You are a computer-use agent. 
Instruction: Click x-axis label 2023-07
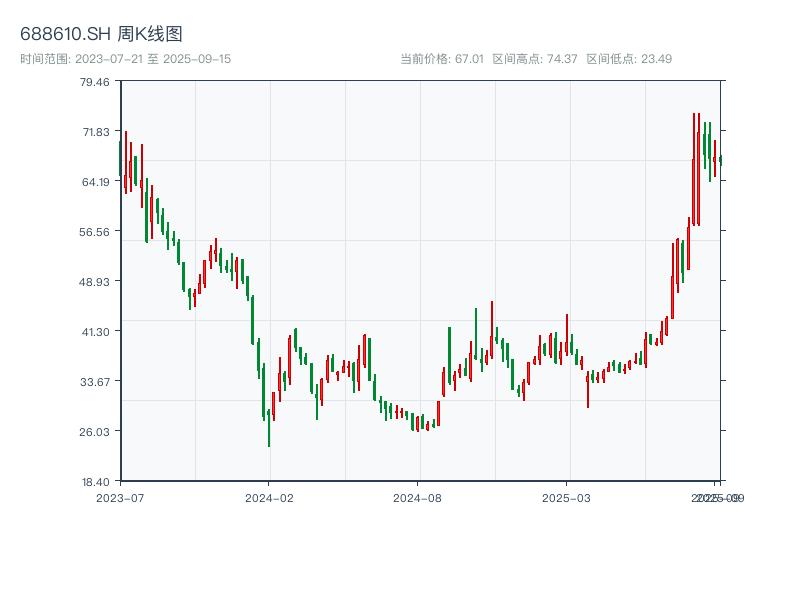[x=120, y=498]
